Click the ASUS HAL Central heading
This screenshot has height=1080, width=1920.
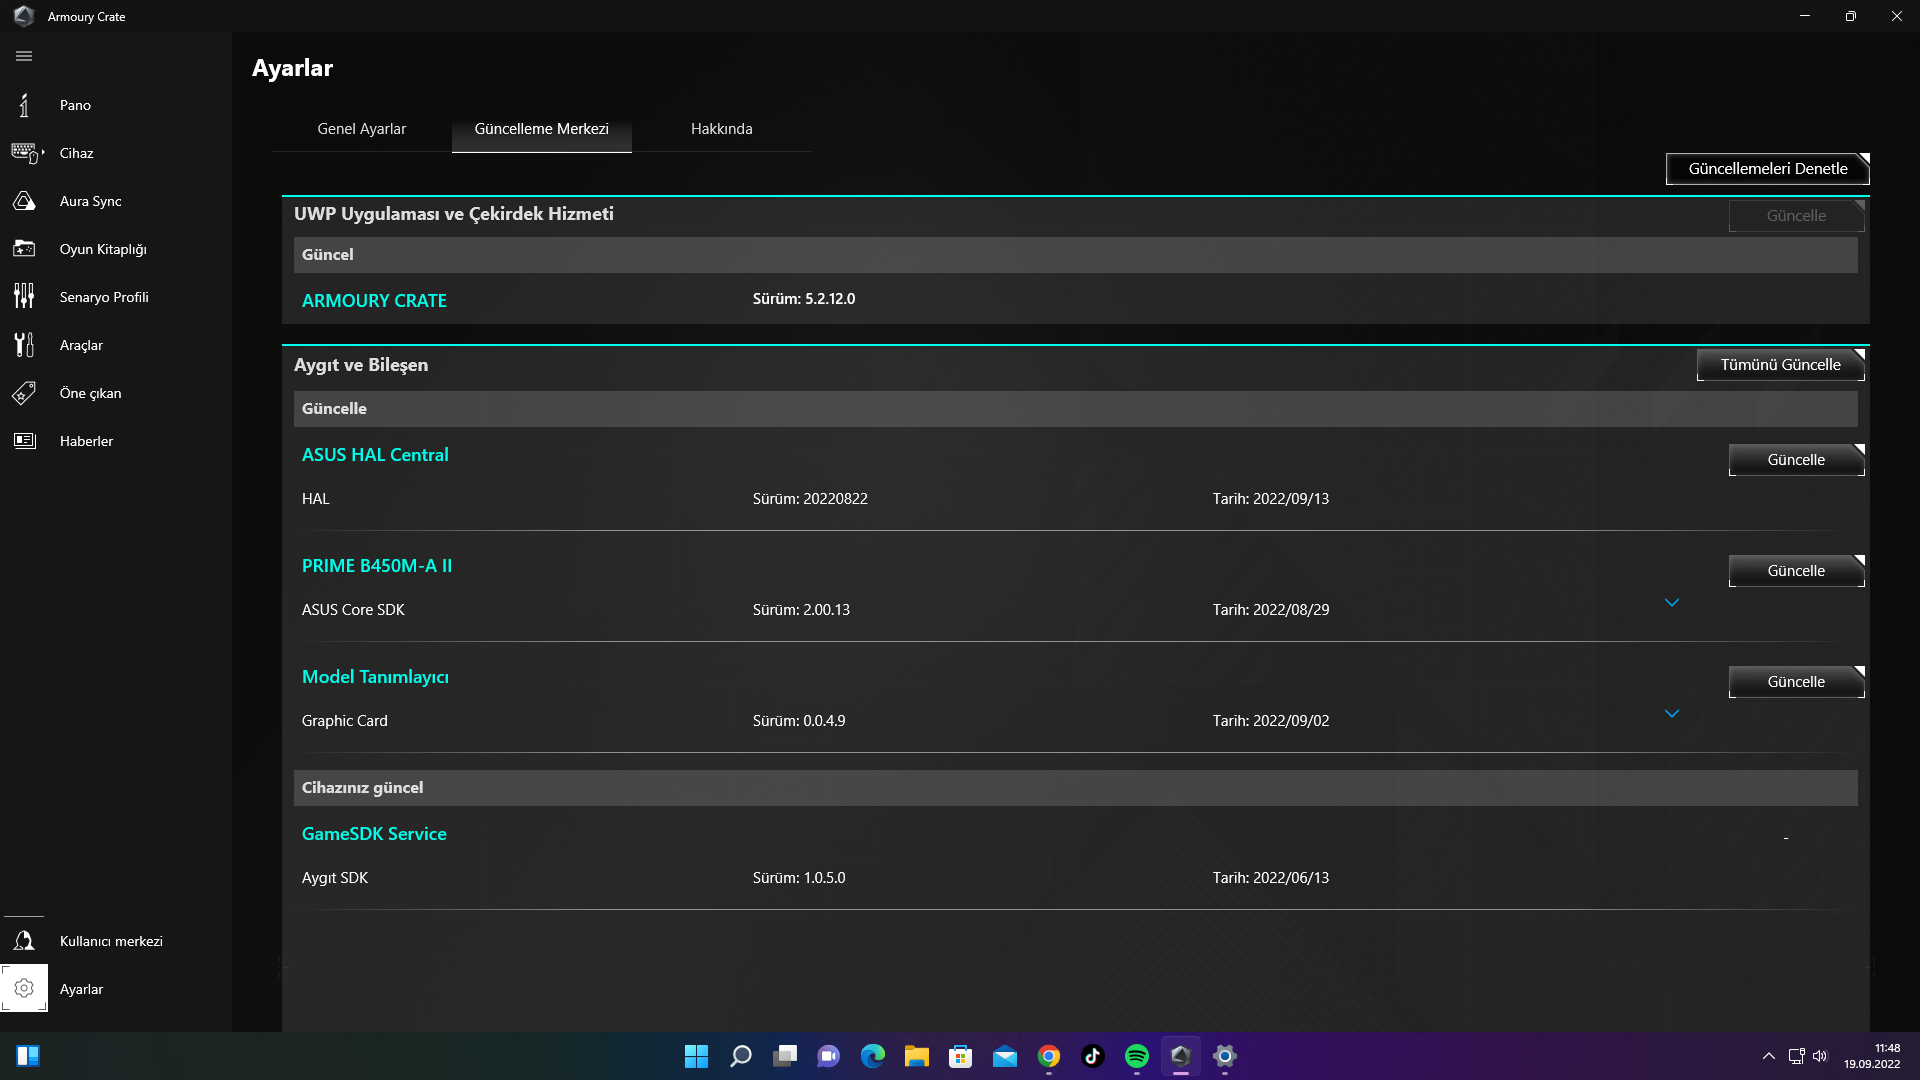375,455
